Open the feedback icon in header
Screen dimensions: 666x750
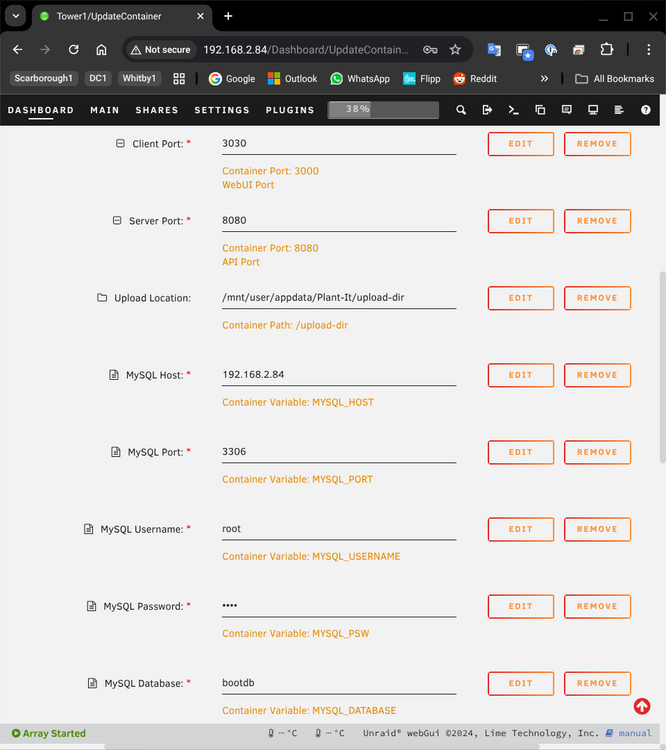point(566,110)
